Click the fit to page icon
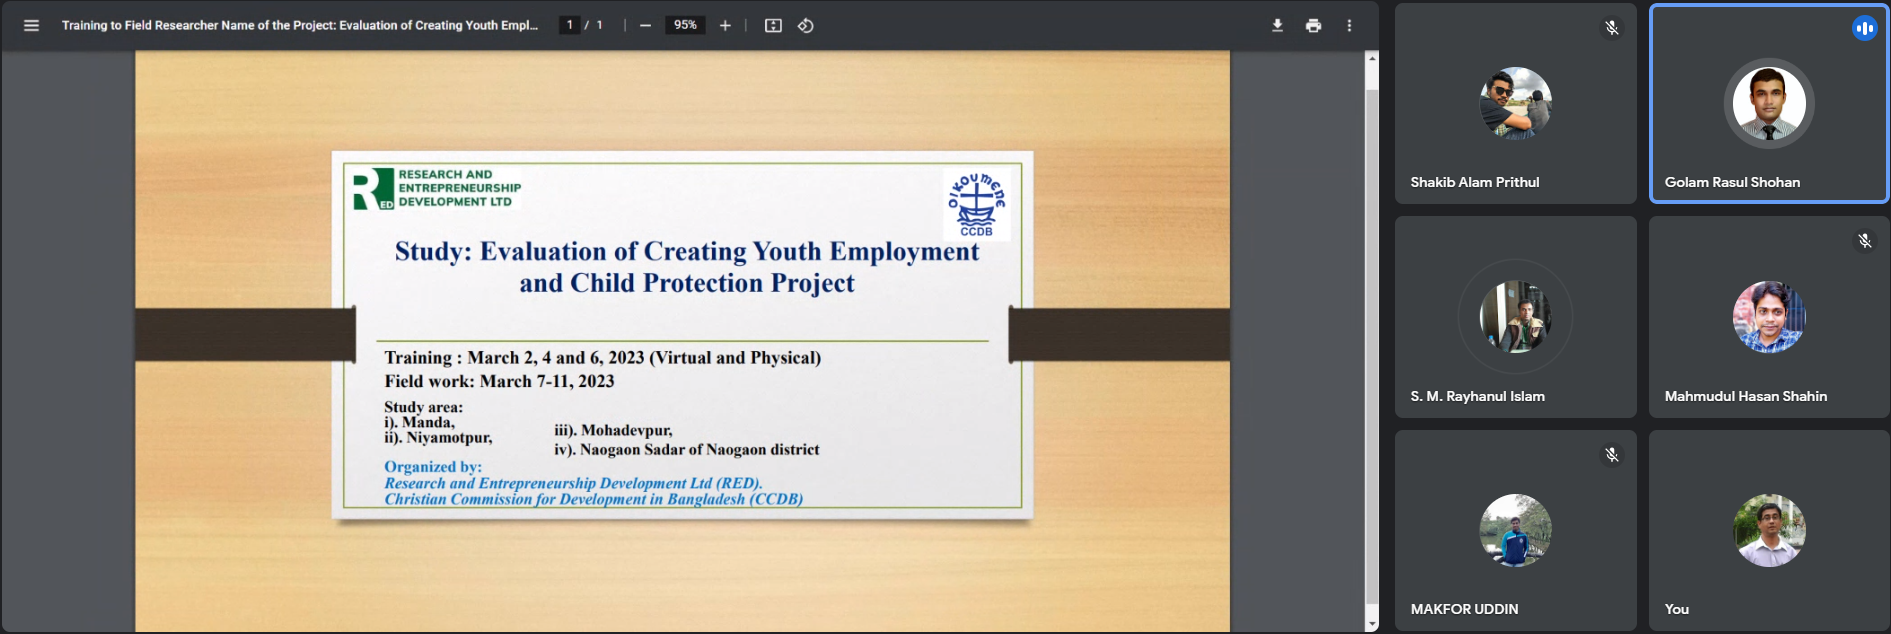Screen dimensions: 1891x634 click(773, 25)
